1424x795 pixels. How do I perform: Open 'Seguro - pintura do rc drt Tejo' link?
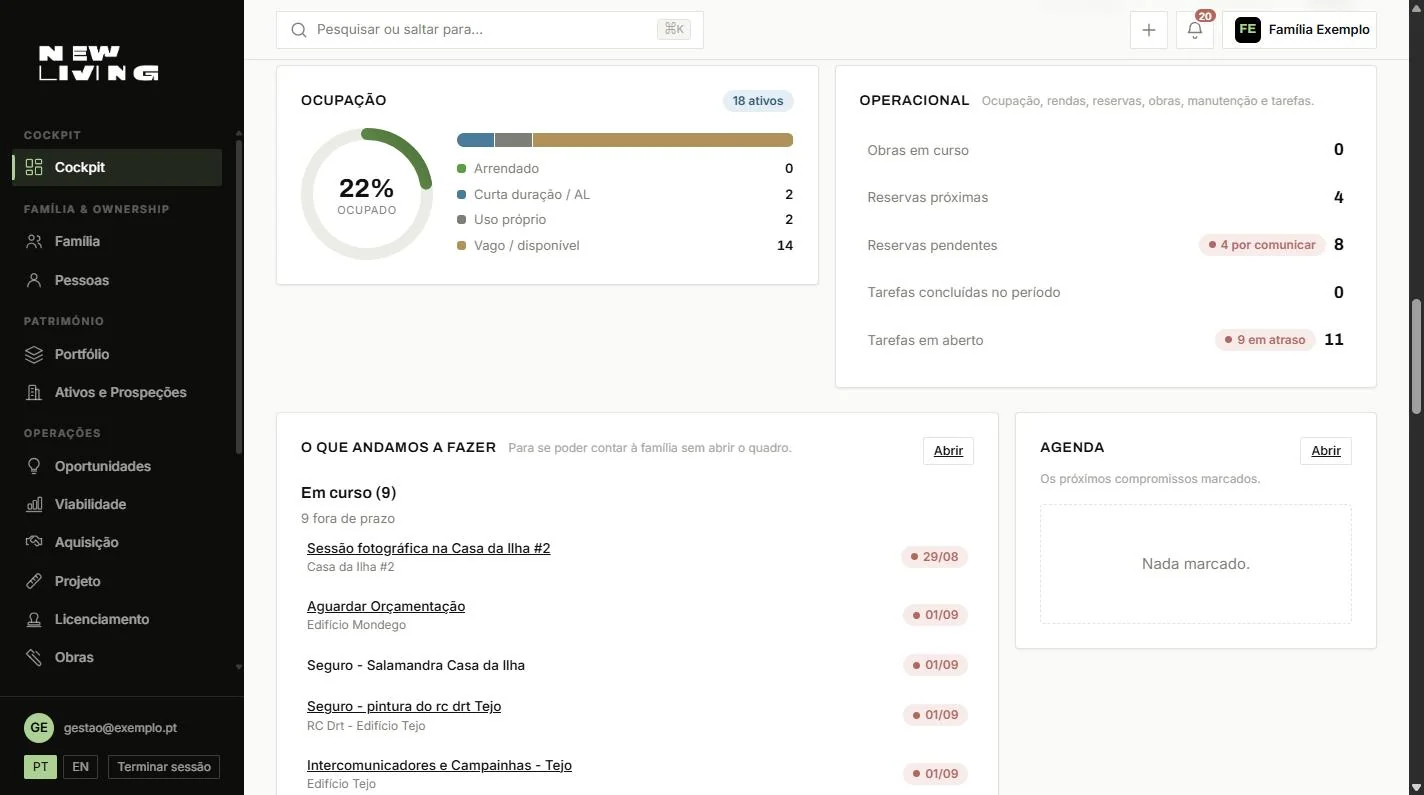tap(404, 706)
